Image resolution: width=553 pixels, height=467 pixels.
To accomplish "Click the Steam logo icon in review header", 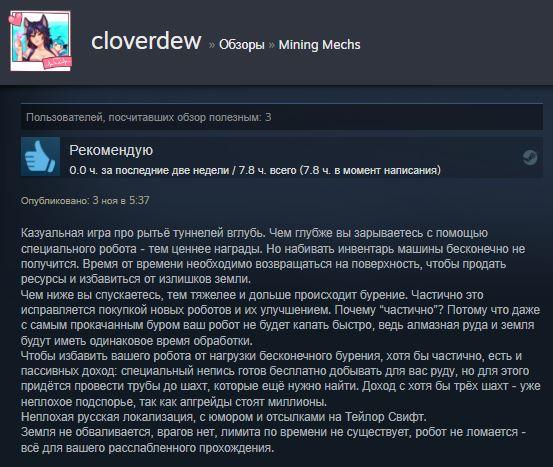I will (530, 157).
